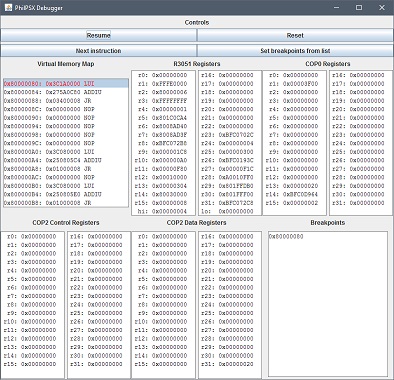Click R3051 register r24 value 0x00000004
Screen dimensions: 394x380
236,143
